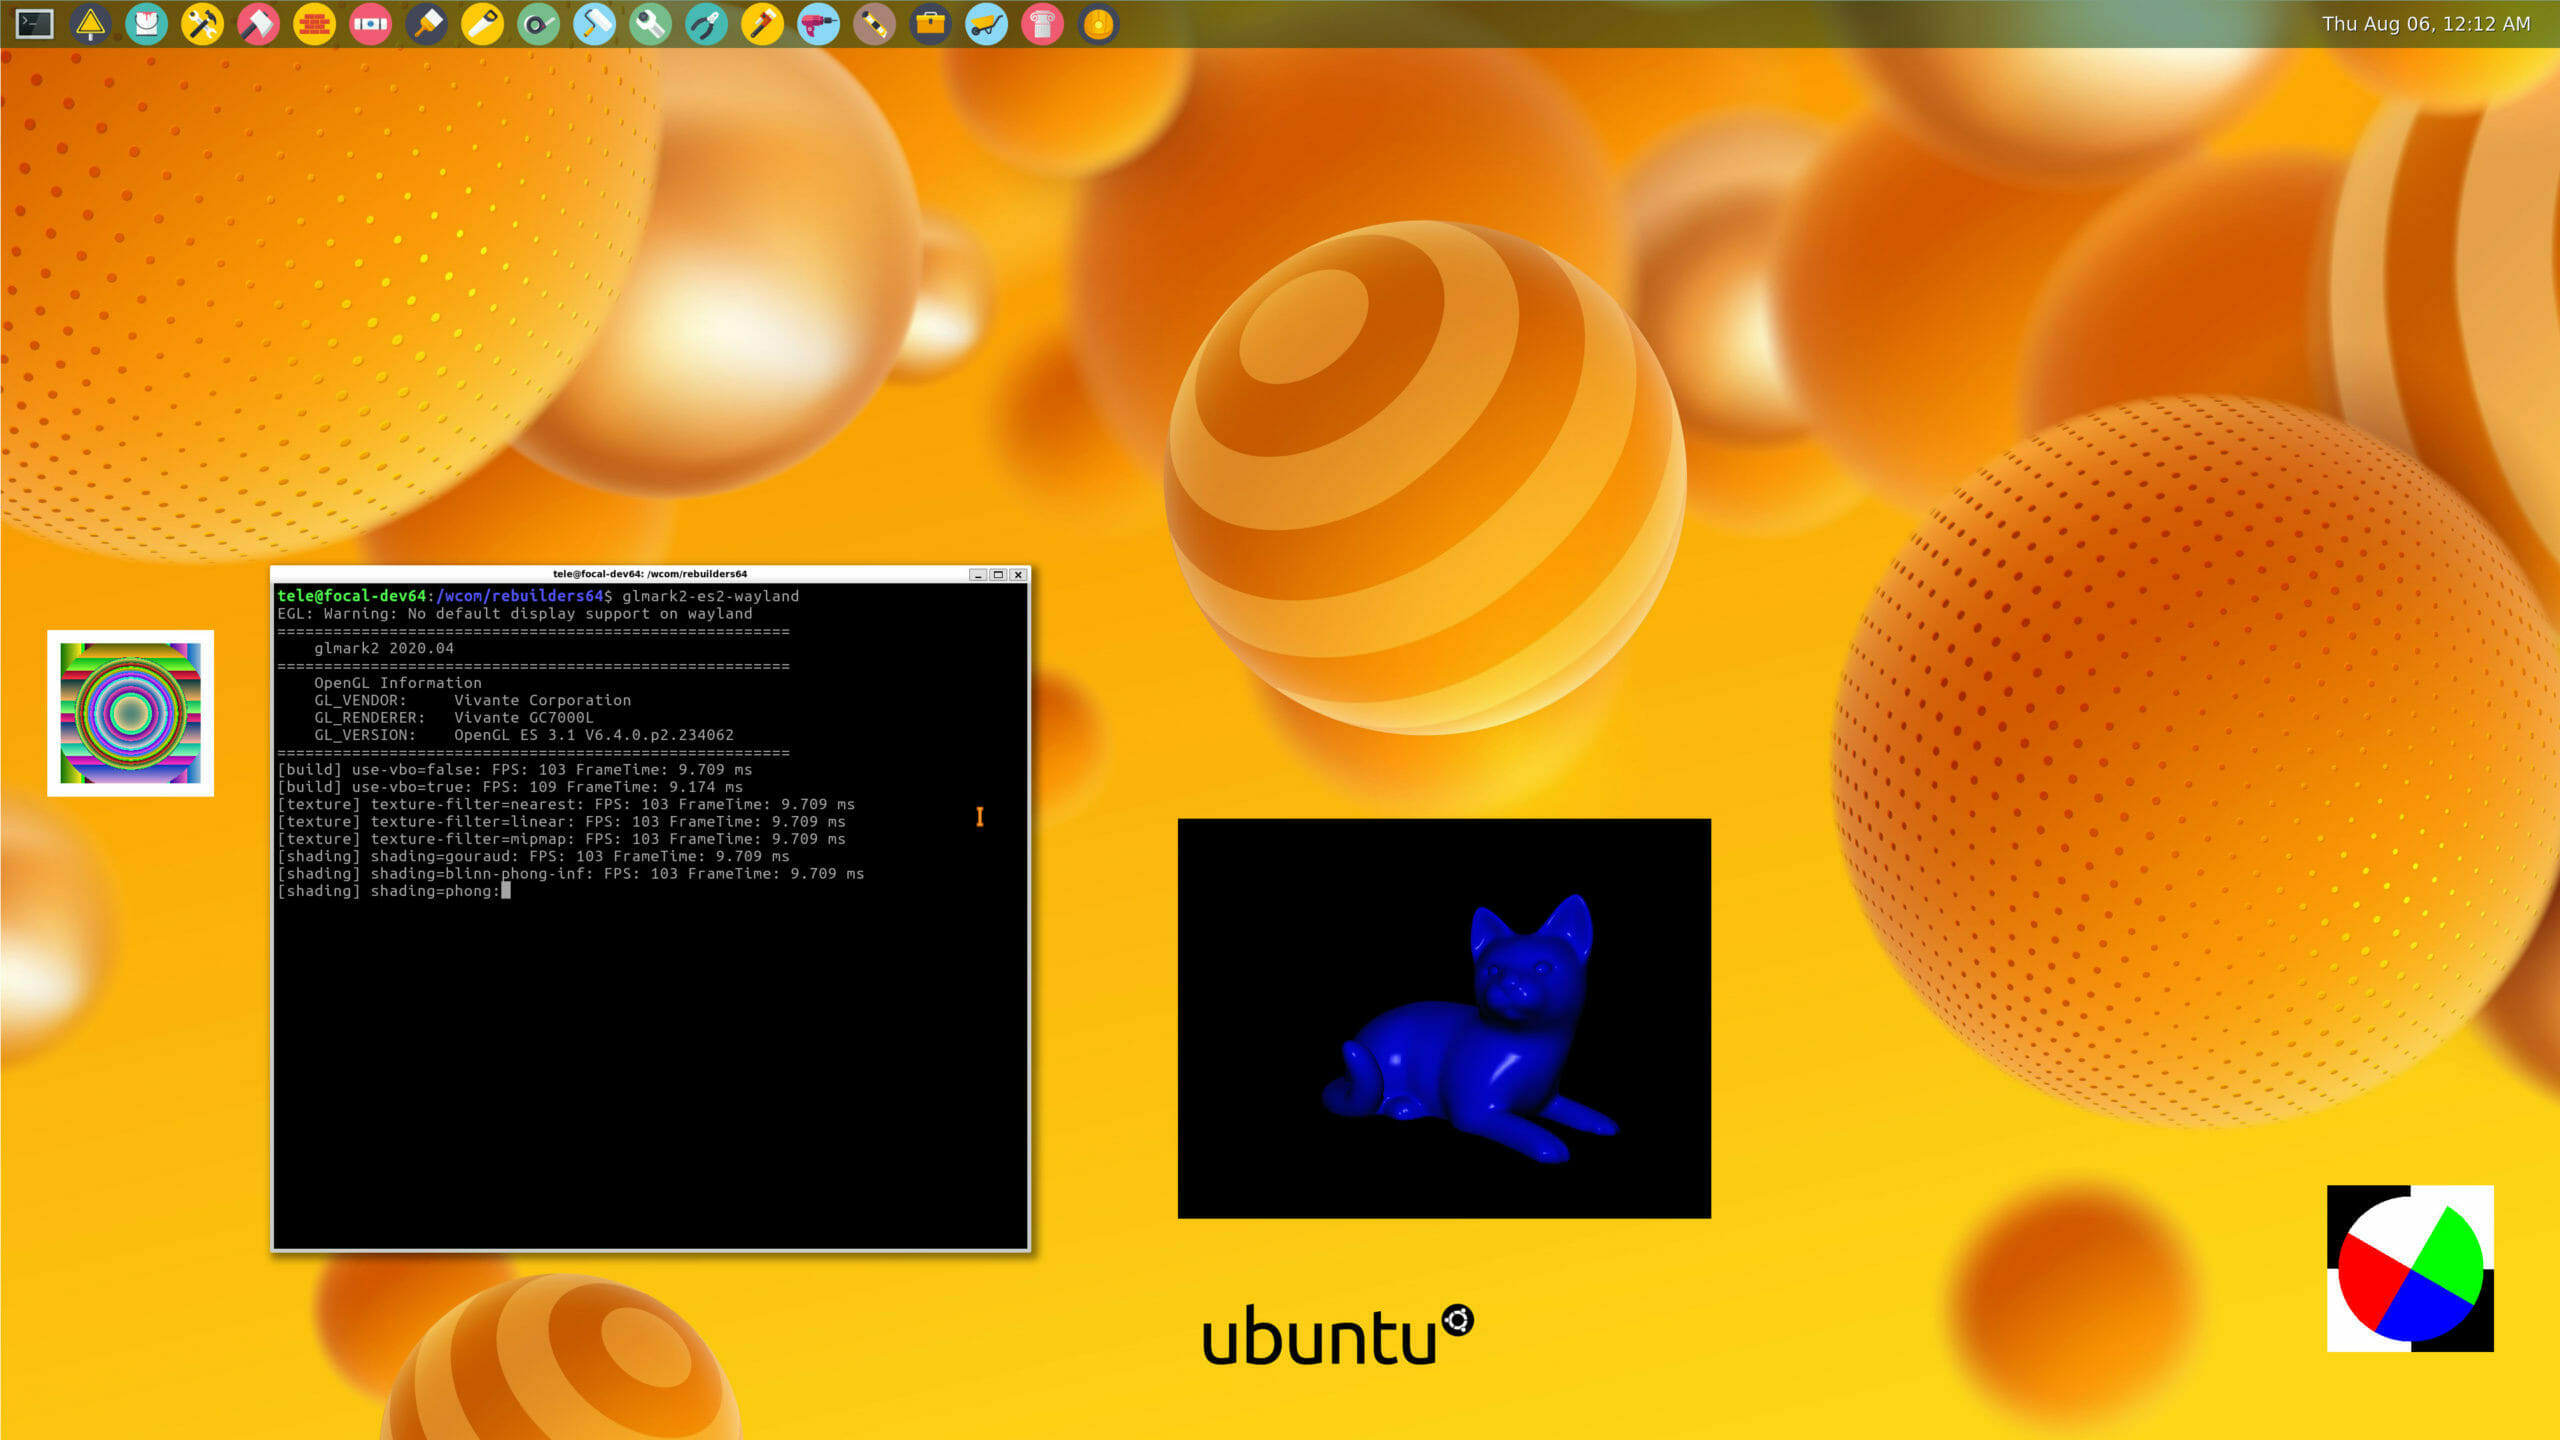Close the terminal window
2560x1440 pixels.
tap(1018, 575)
